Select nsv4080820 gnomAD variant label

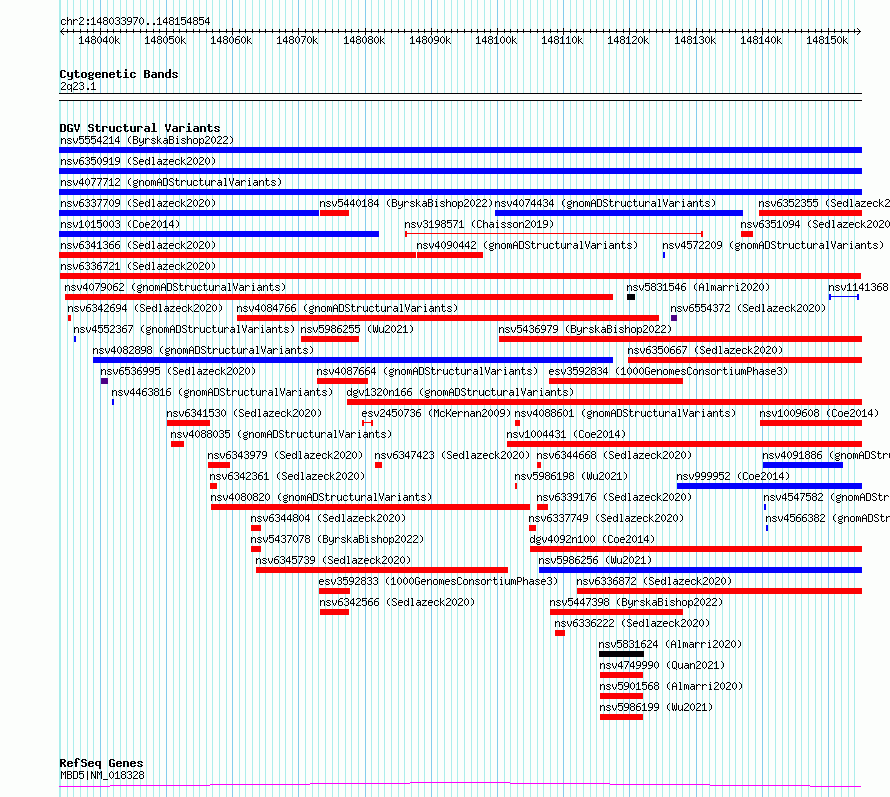321,497
